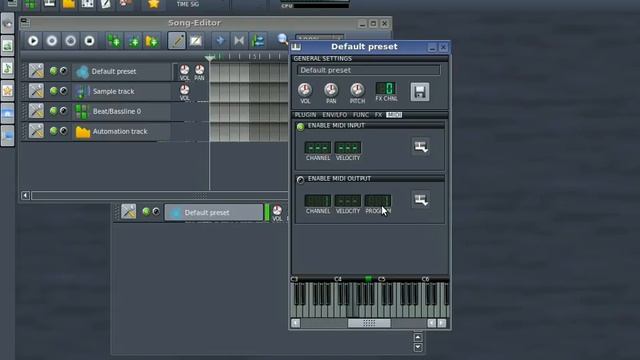Click the piano keyboard scrollbar handle

point(369,323)
